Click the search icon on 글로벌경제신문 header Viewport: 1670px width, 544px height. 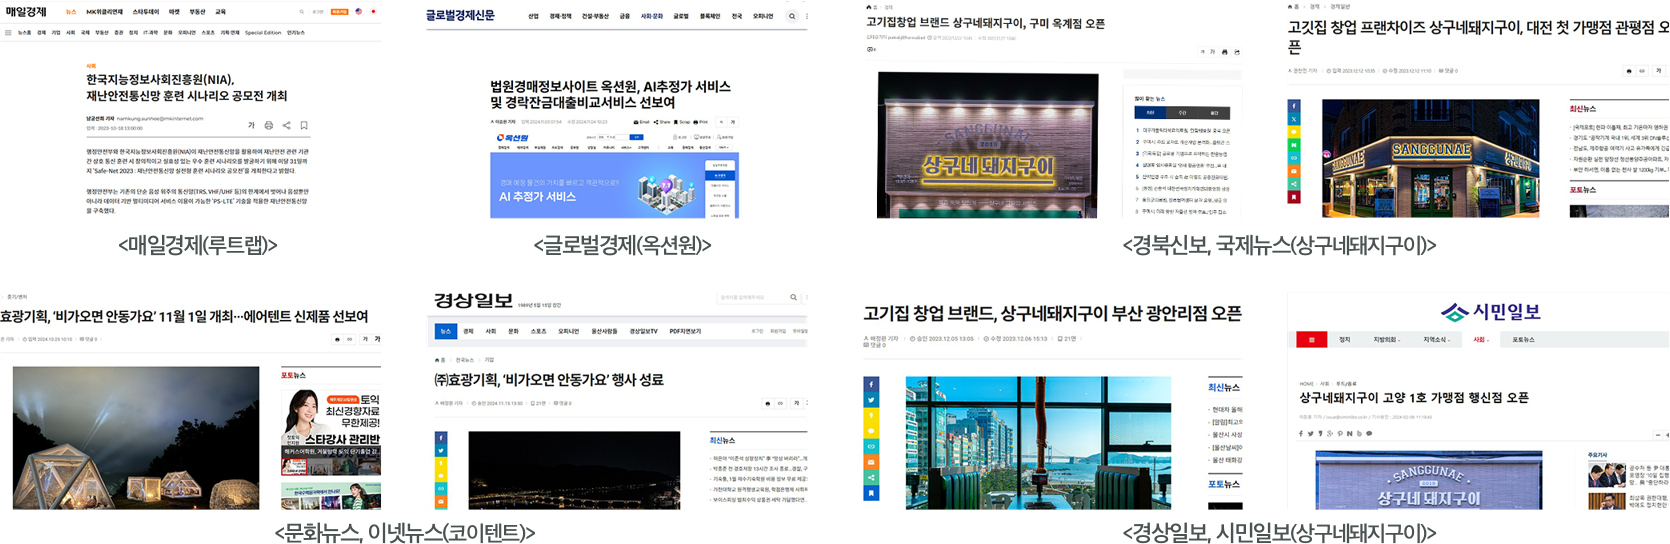click(792, 16)
